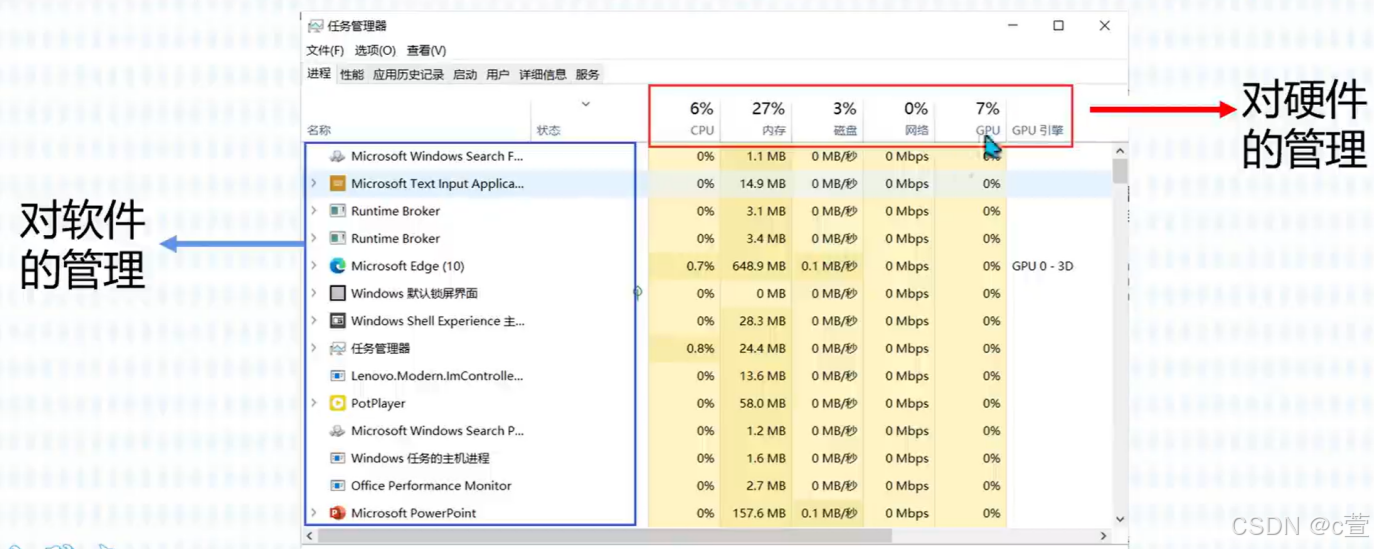Expand the PotPlayer process row
Viewport: 1374px width, 549px height.
pyautogui.click(x=314, y=403)
